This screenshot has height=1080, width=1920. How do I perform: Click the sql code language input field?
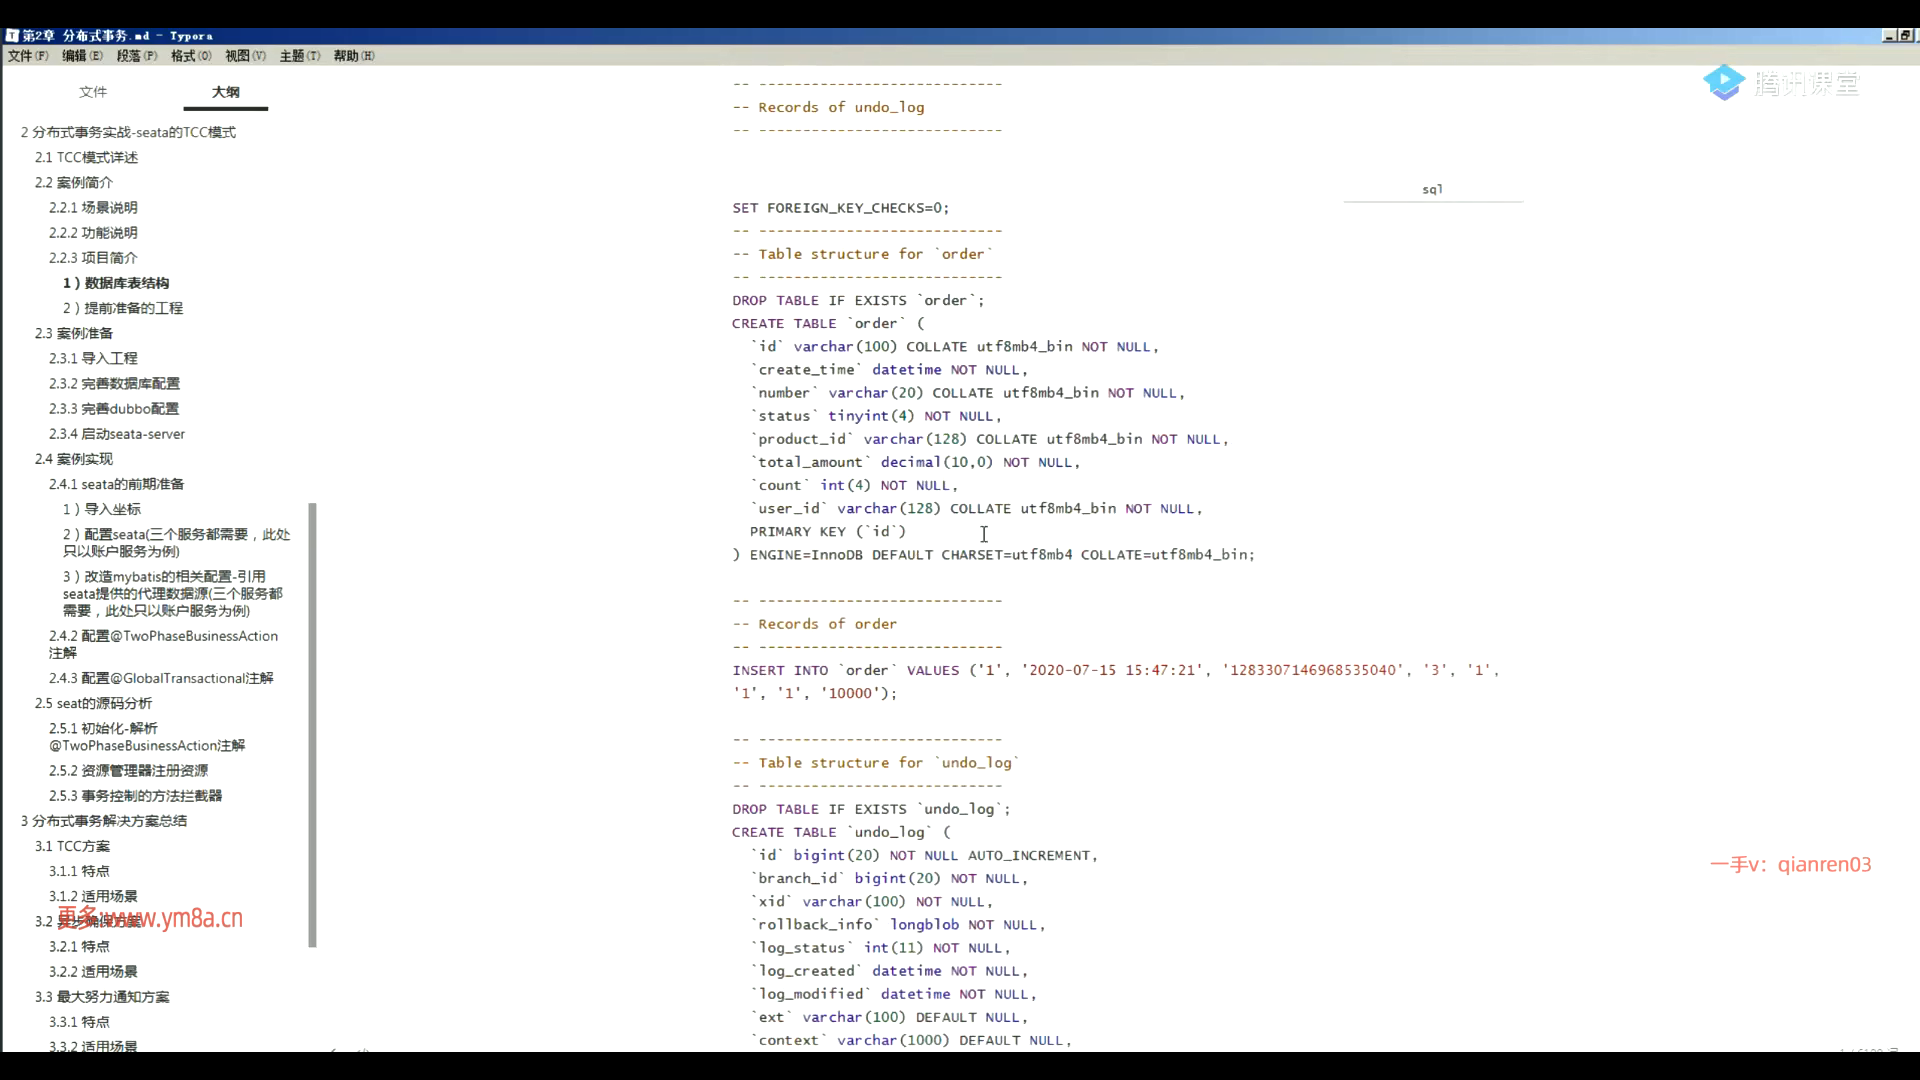tap(1432, 189)
